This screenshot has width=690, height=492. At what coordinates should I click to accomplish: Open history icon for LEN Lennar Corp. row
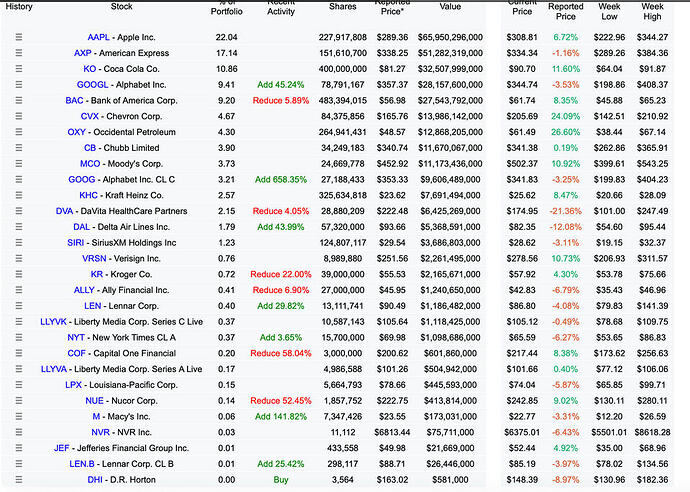tap(18, 306)
